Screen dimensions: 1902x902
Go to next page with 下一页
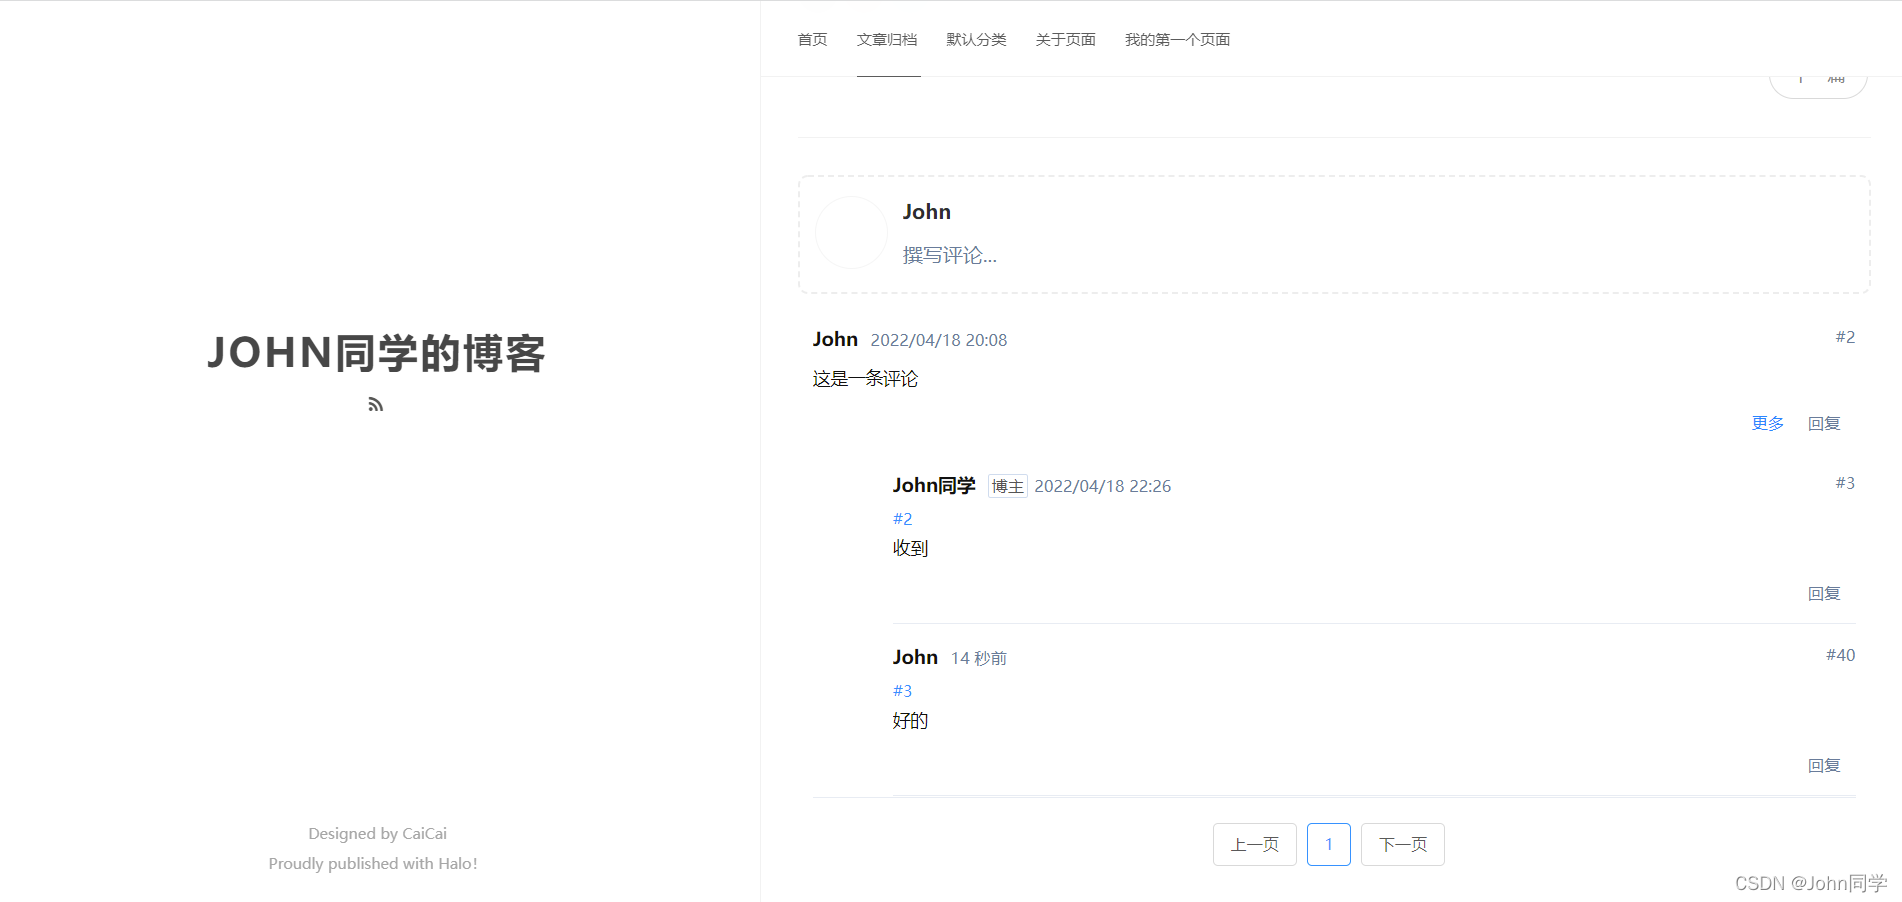pyautogui.click(x=1403, y=844)
